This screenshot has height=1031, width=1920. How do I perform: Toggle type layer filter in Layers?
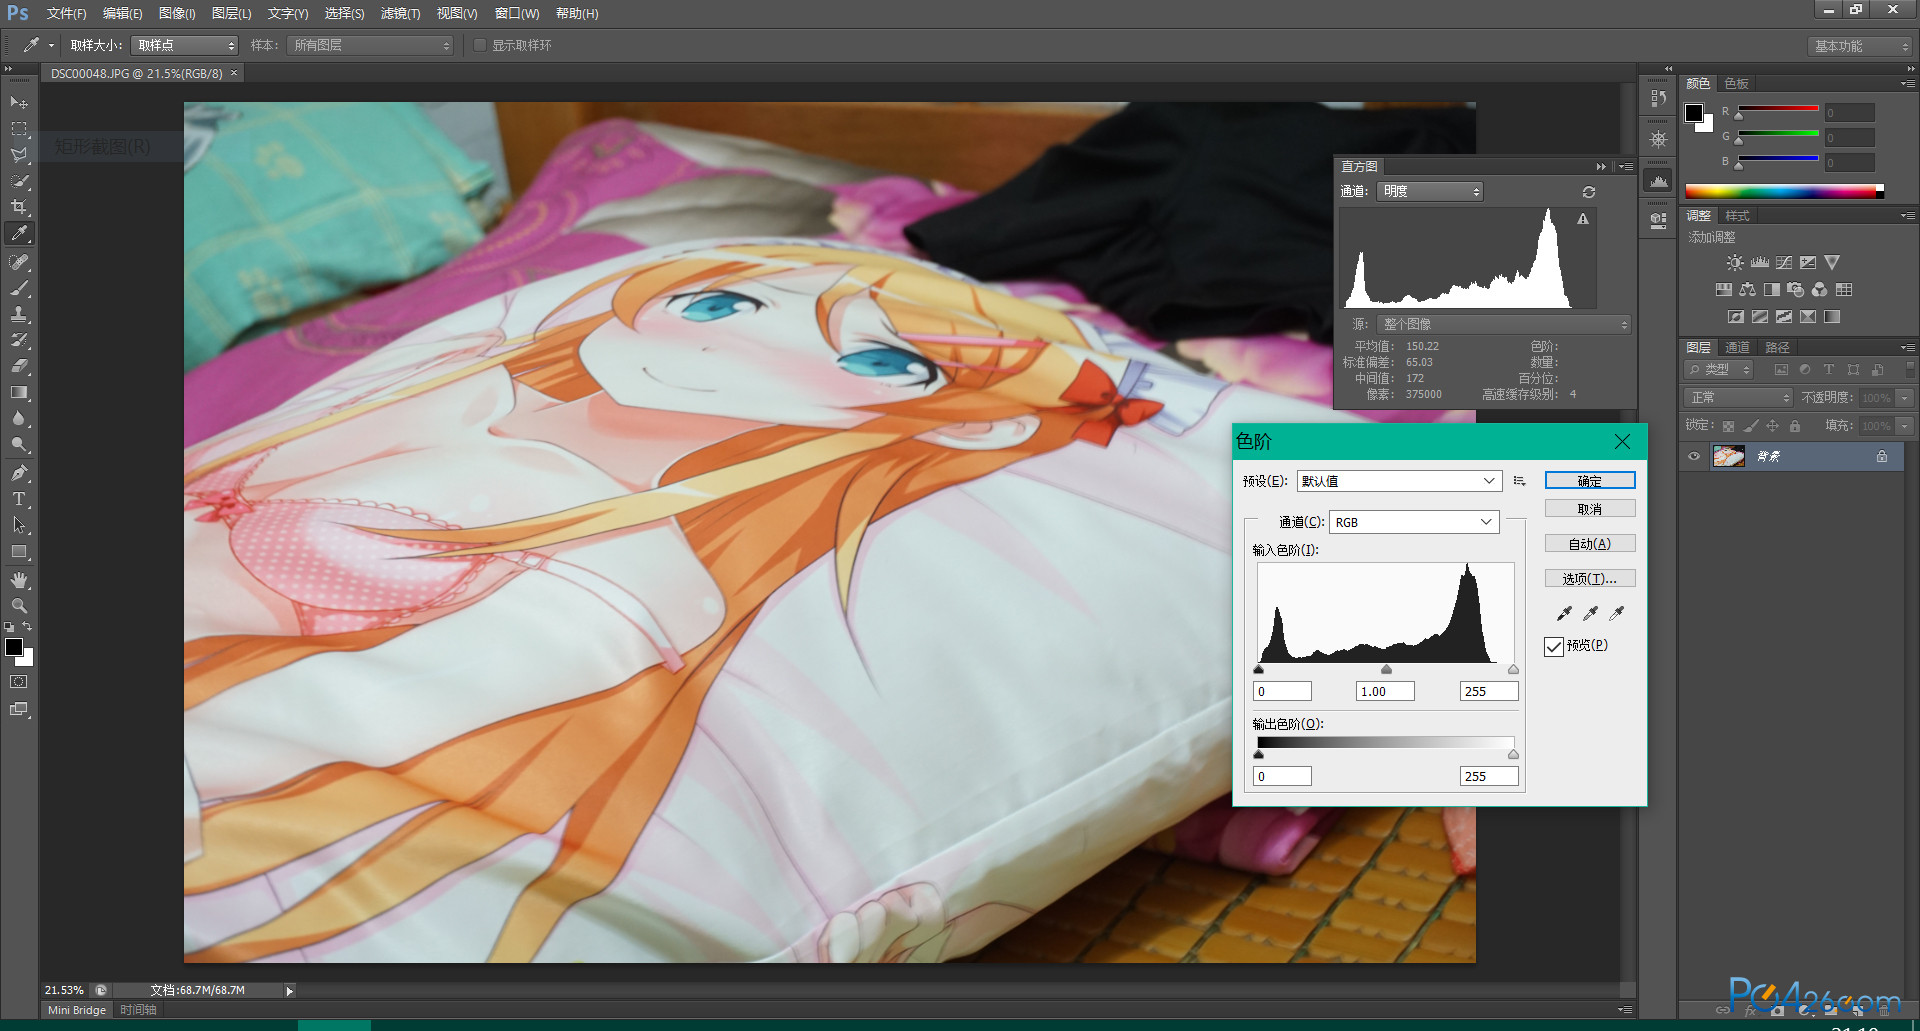(1829, 370)
